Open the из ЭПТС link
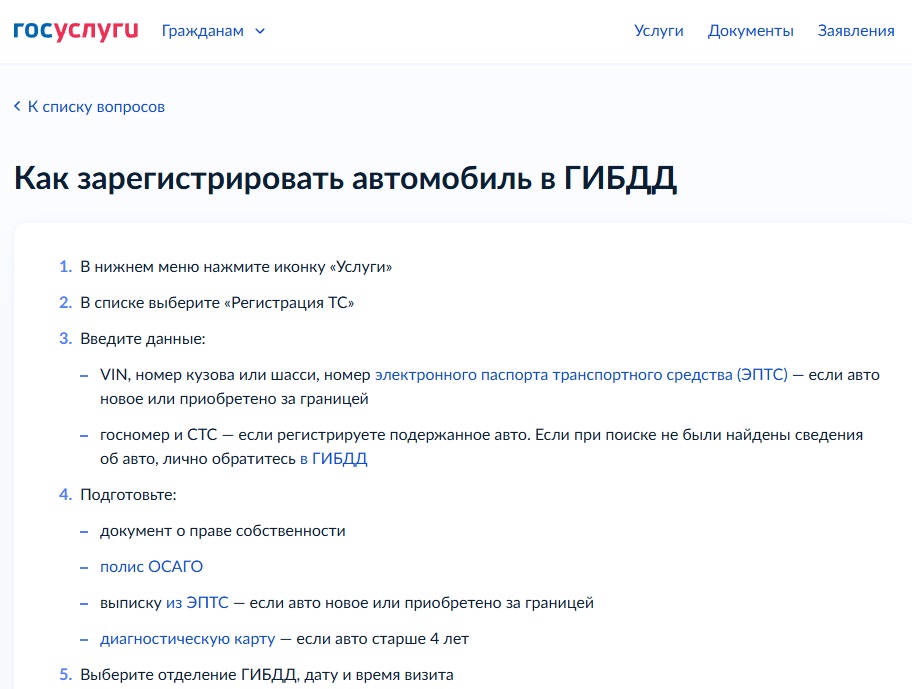This screenshot has height=689, width=912. 197,603
